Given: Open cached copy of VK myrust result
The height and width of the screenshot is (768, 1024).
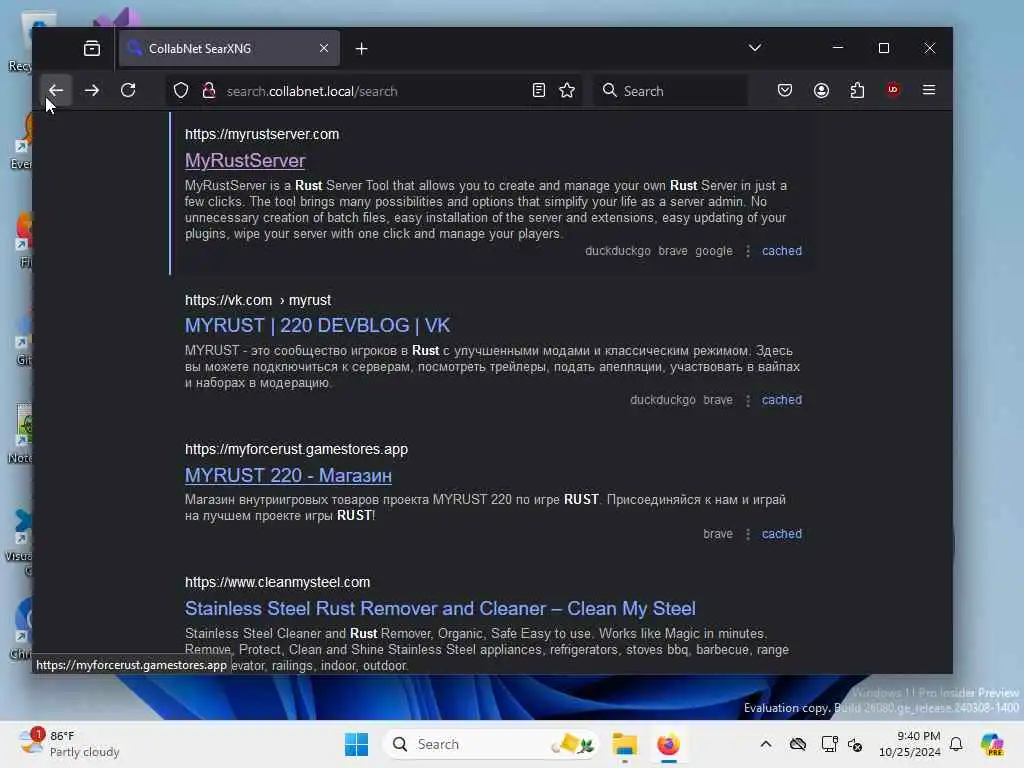Looking at the screenshot, I should click(x=782, y=400).
